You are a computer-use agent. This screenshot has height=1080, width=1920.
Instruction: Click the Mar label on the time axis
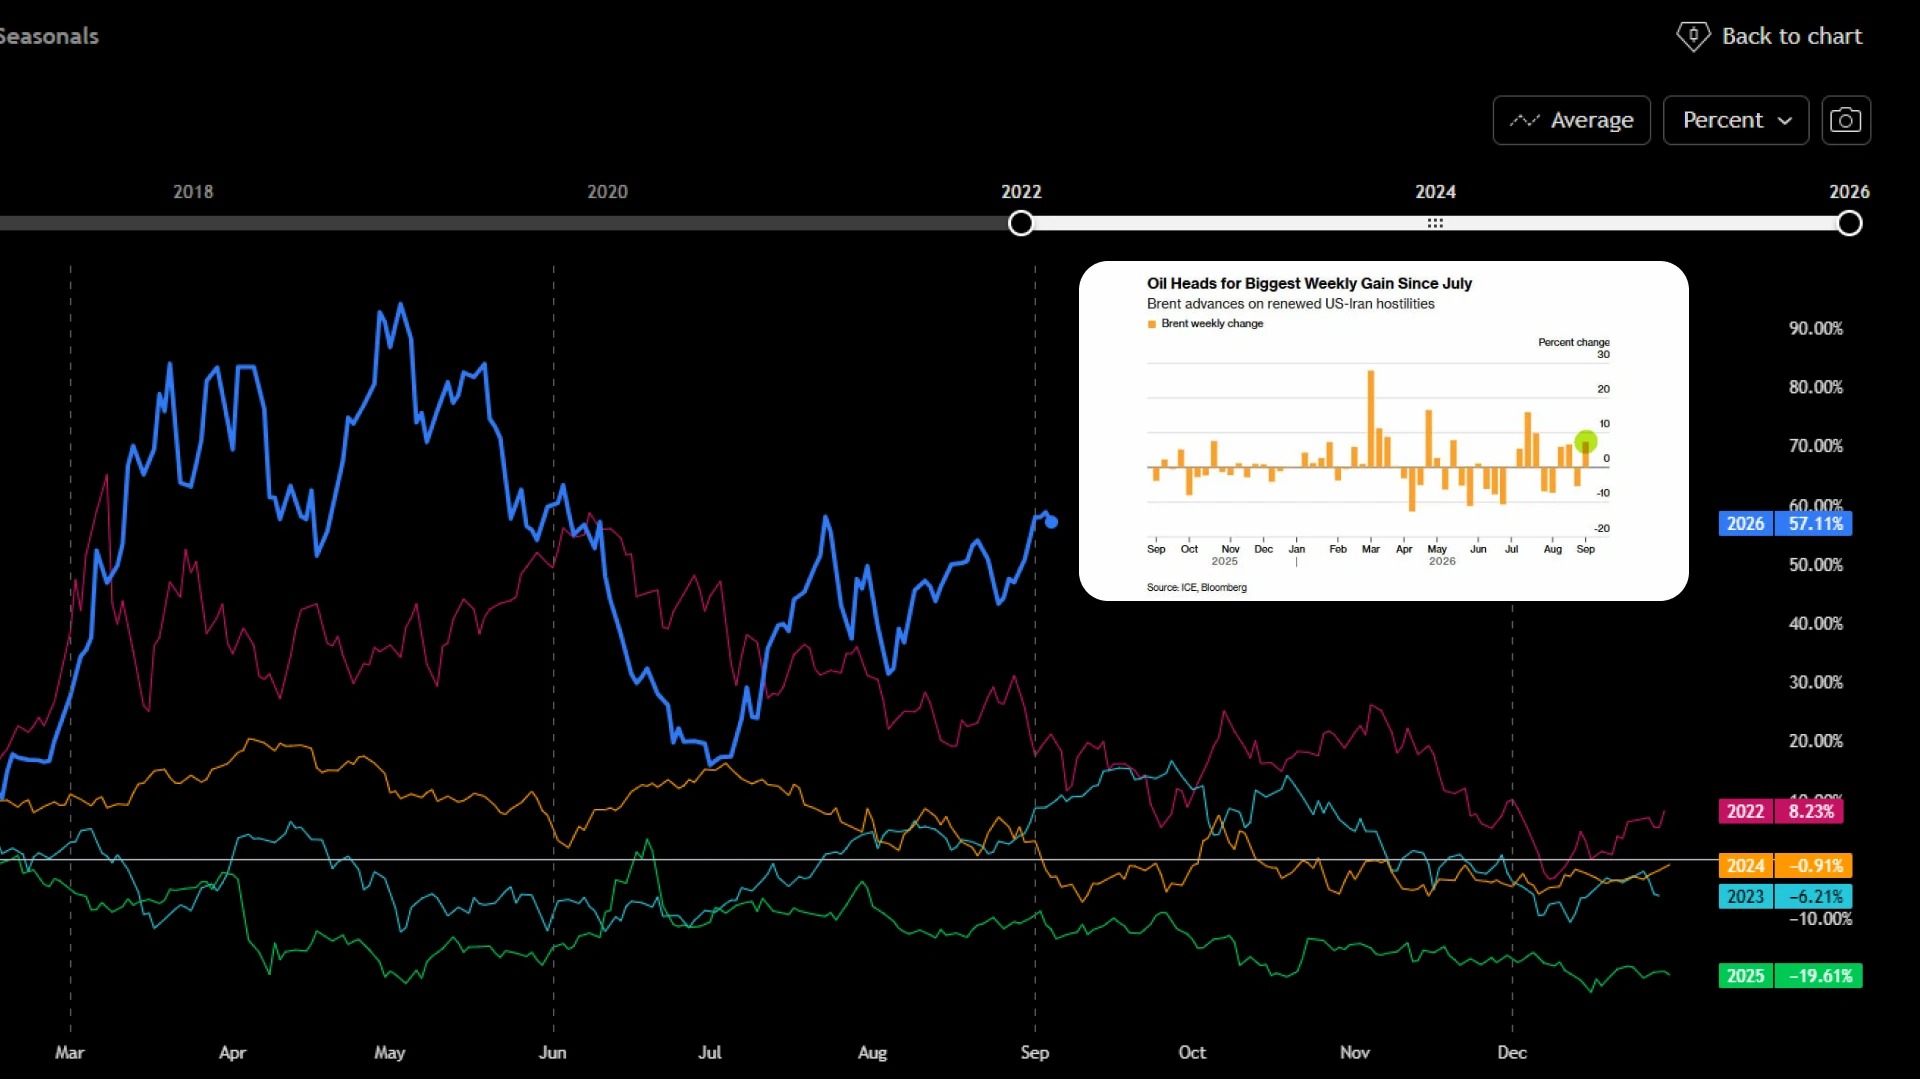70,1052
